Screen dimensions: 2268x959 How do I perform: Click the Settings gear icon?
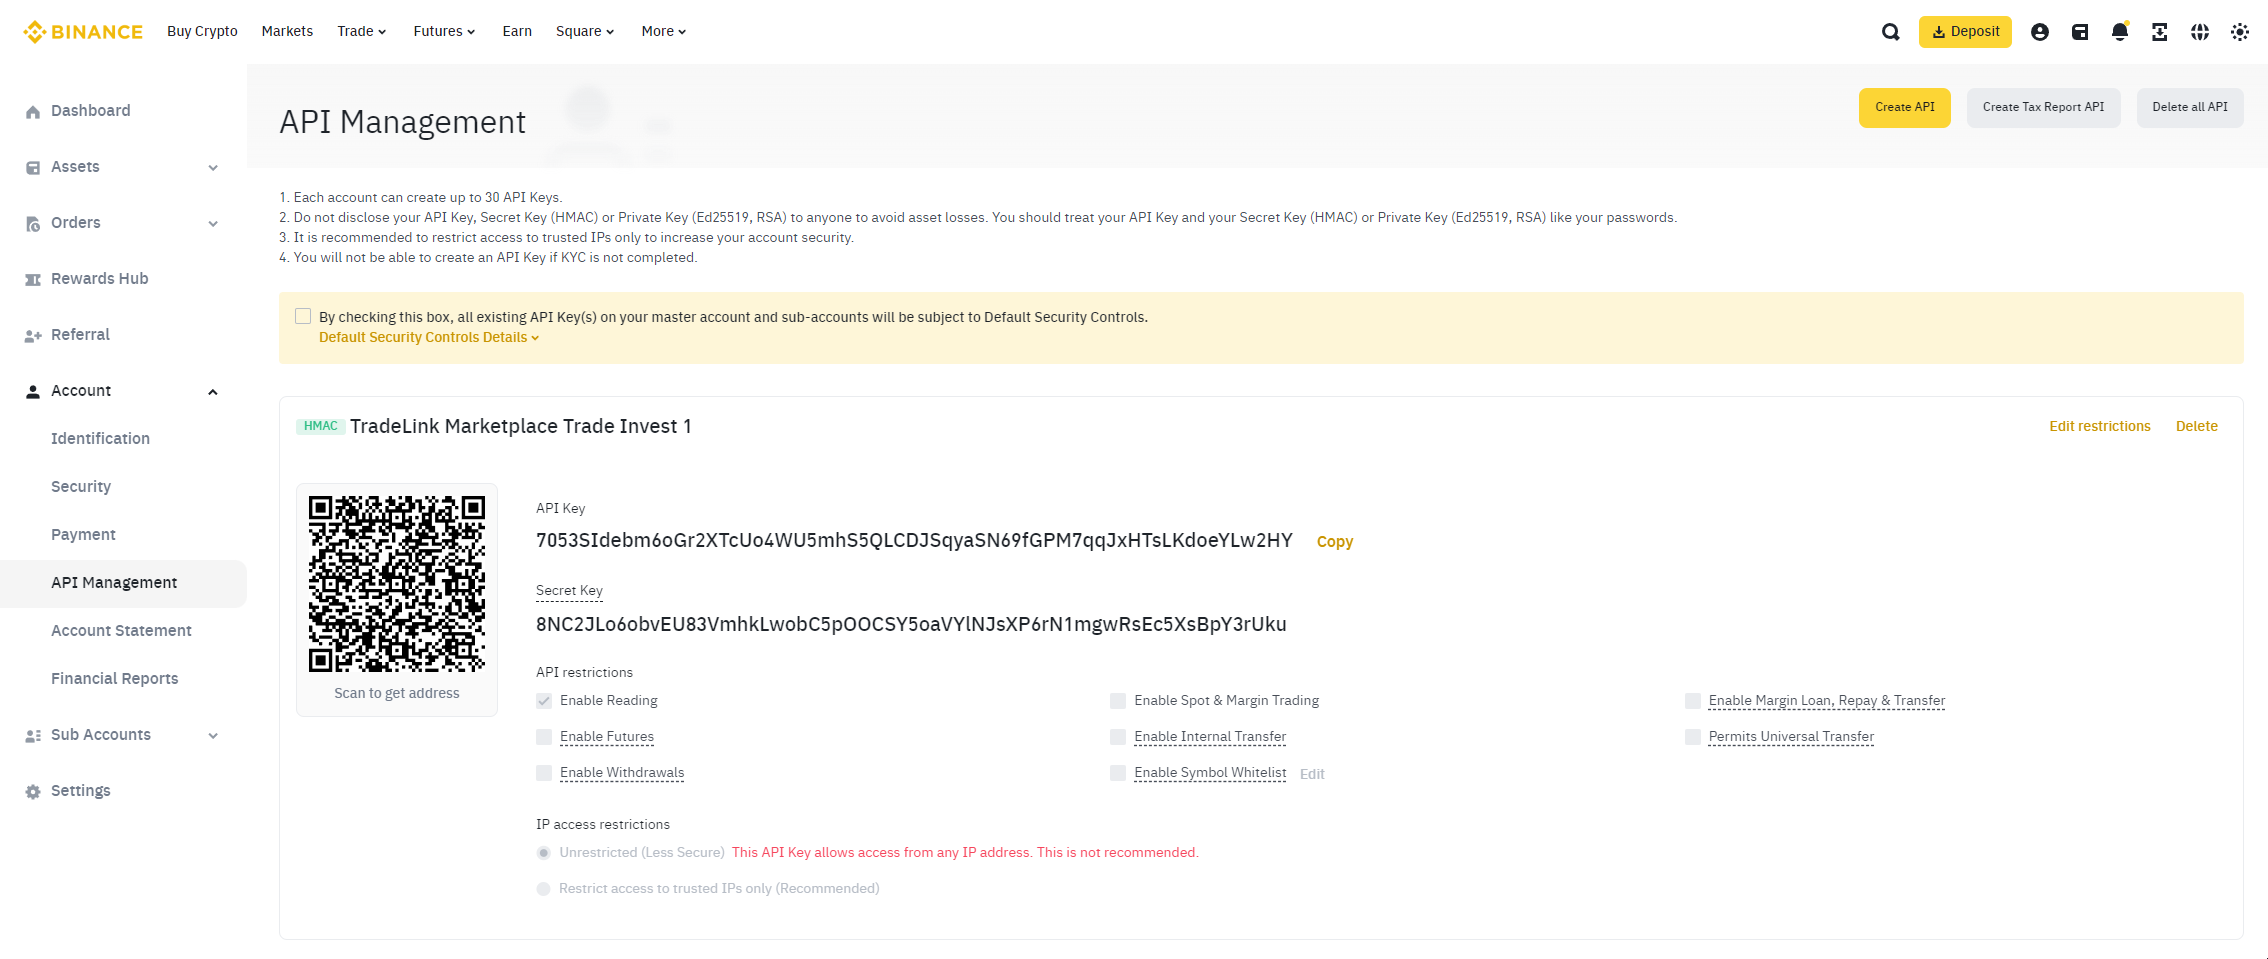tap(33, 791)
